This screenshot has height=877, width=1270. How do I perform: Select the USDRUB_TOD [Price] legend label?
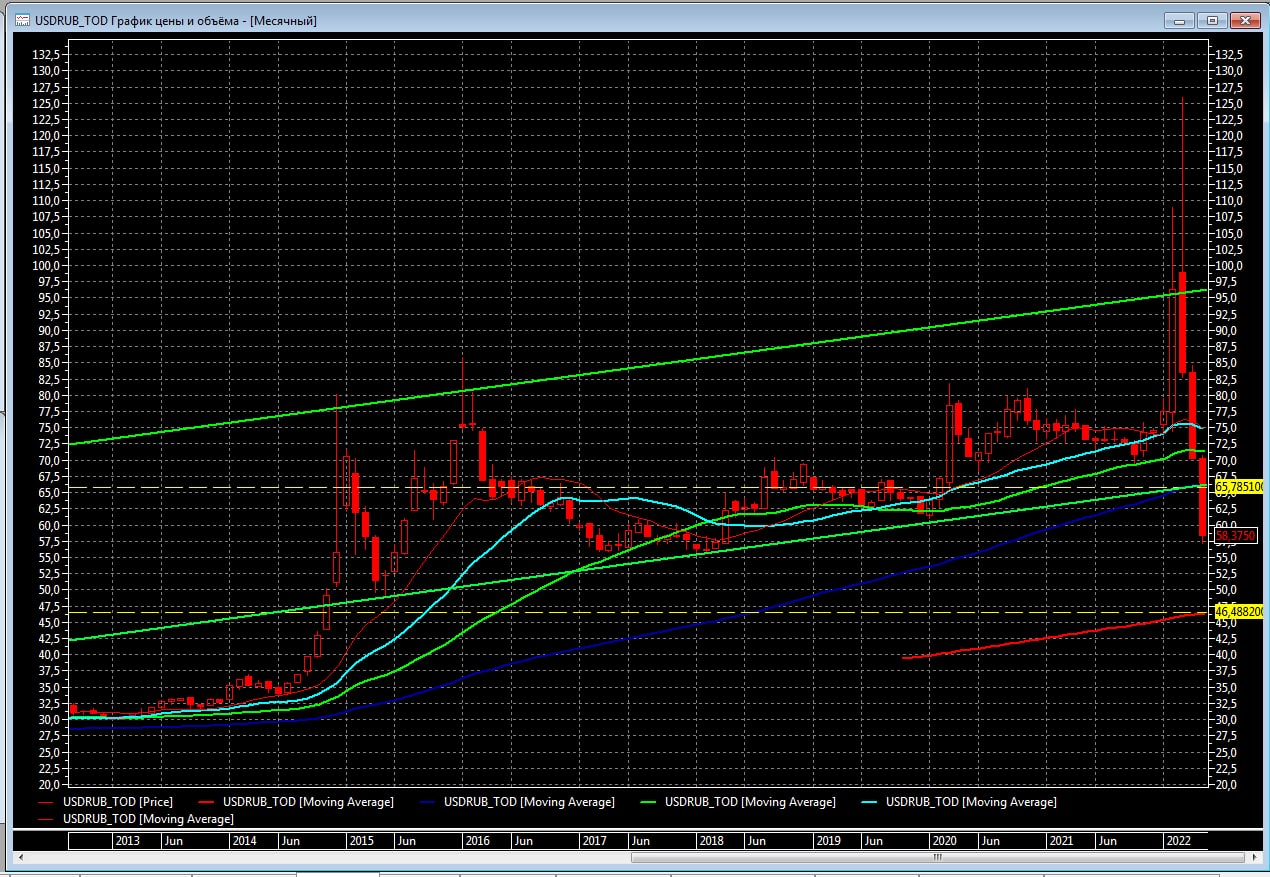pyautogui.click(x=115, y=802)
